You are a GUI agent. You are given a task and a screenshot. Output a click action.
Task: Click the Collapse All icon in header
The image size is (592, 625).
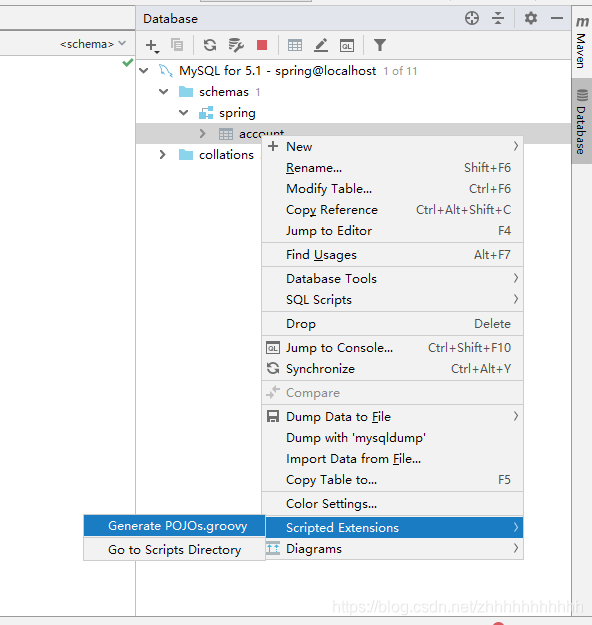click(498, 18)
